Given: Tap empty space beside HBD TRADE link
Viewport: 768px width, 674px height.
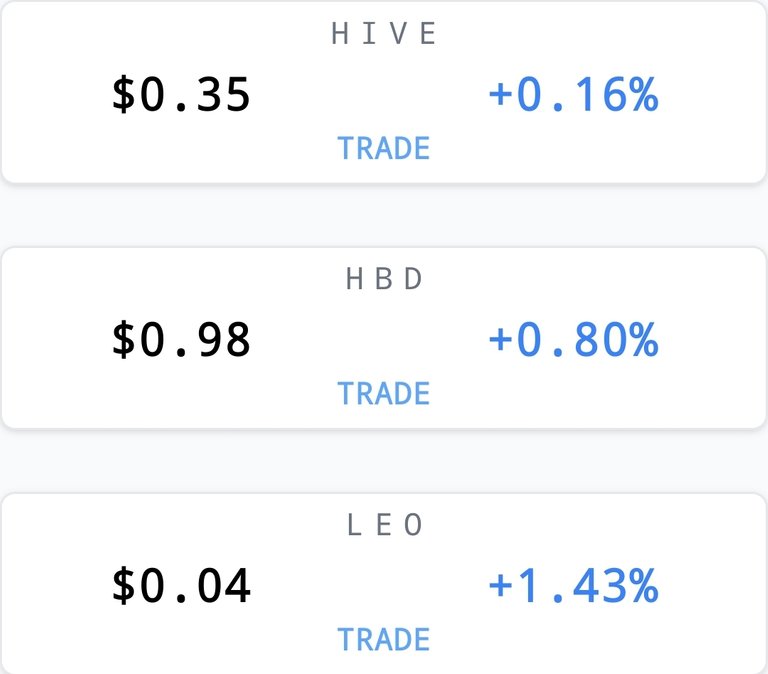Looking at the screenshot, I should (563, 394).
